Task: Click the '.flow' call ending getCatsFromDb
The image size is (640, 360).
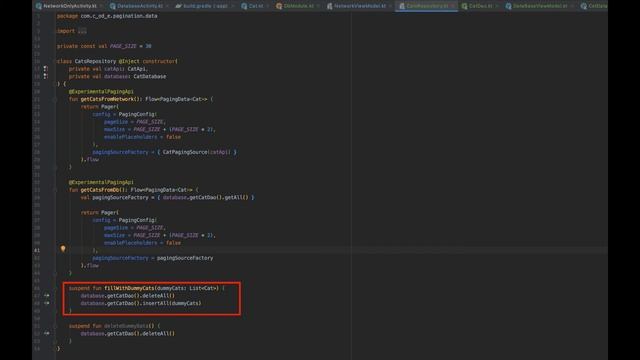Action: click(91, 265)
